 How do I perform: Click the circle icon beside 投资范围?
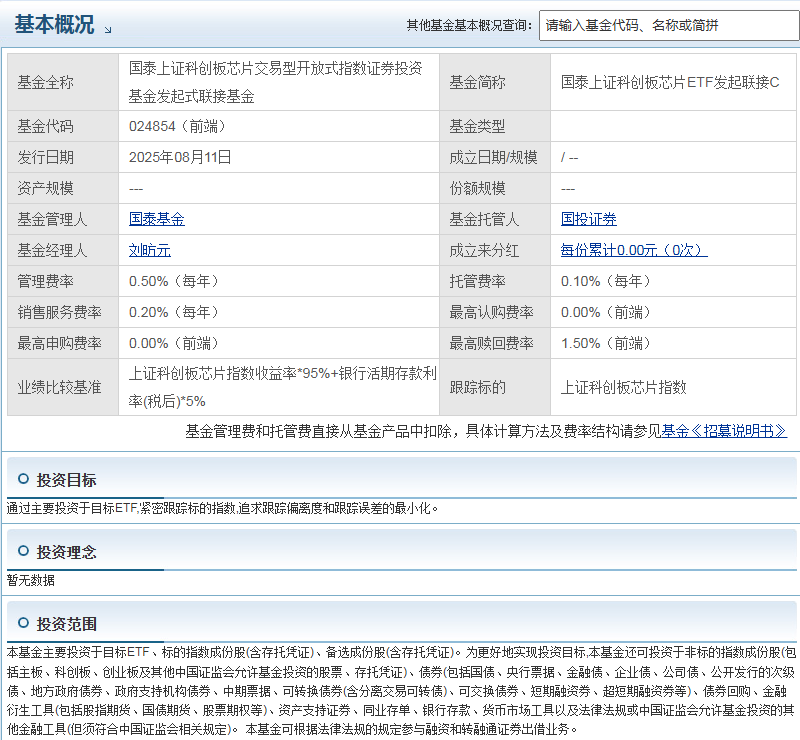(x=23, y=623)
